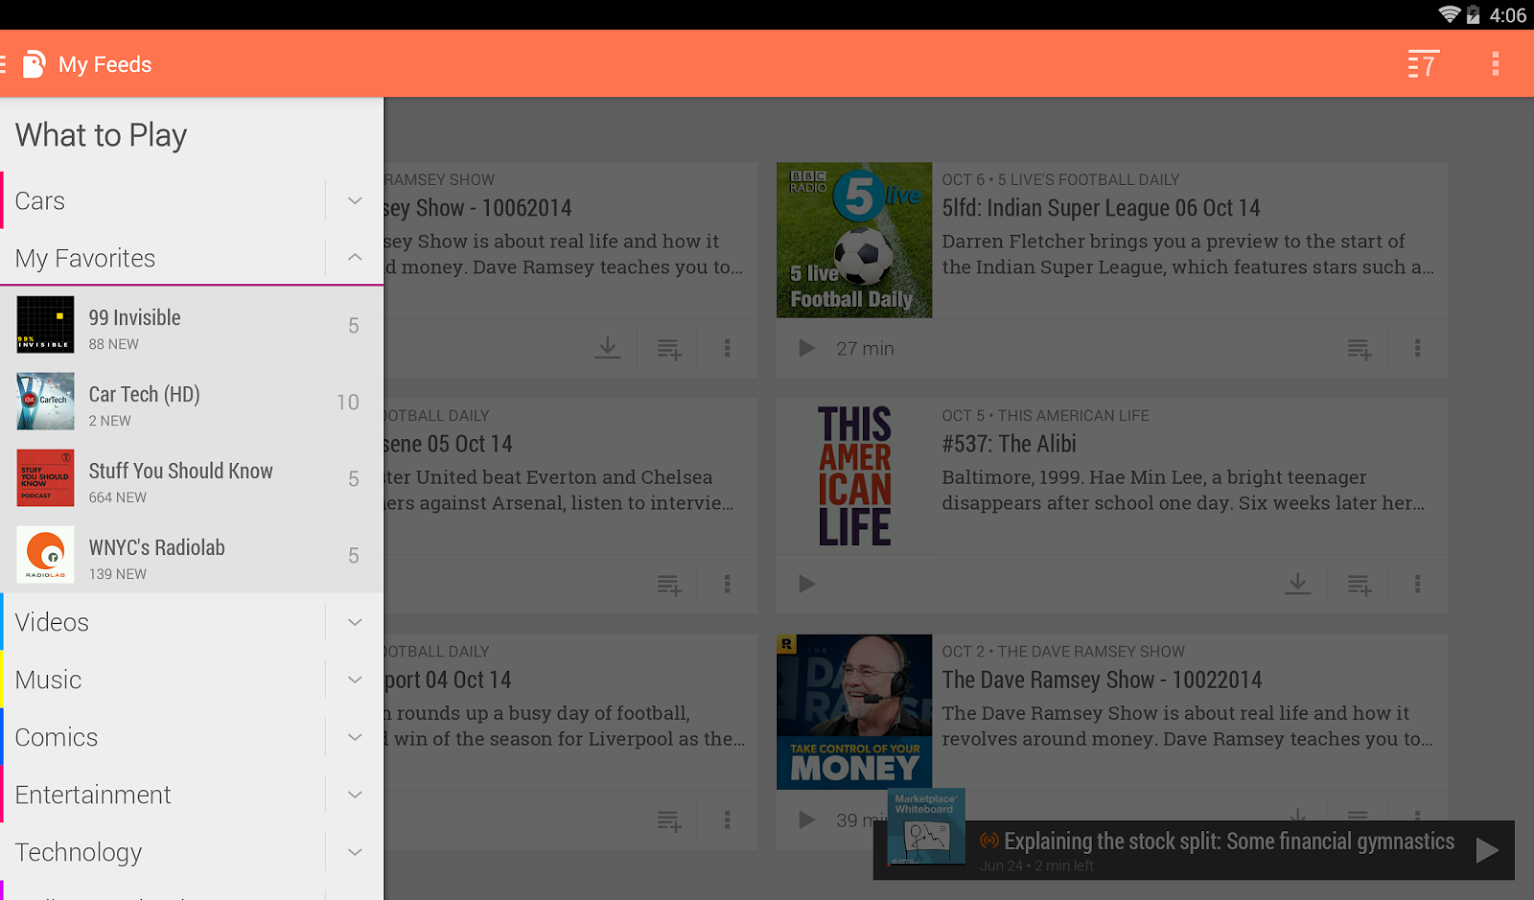1534x900 pixels.
Task: Expand the Videos category chevron
Action: 354,622
